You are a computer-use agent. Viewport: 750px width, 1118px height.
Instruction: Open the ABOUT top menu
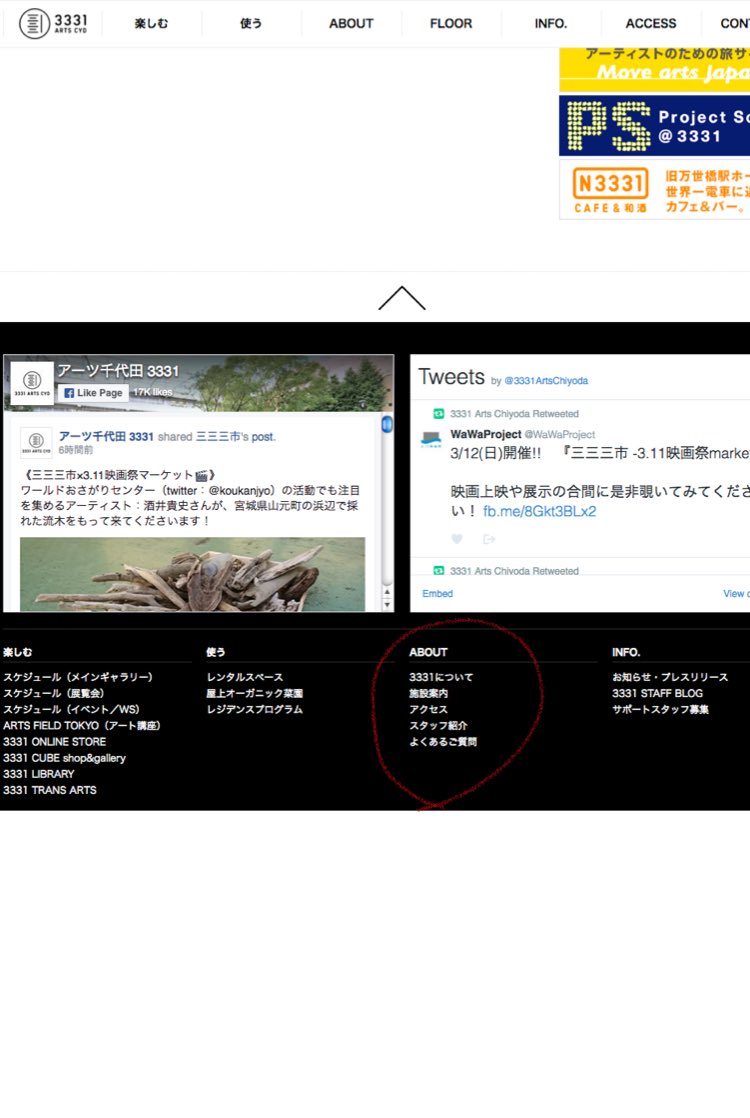point(351,24)
